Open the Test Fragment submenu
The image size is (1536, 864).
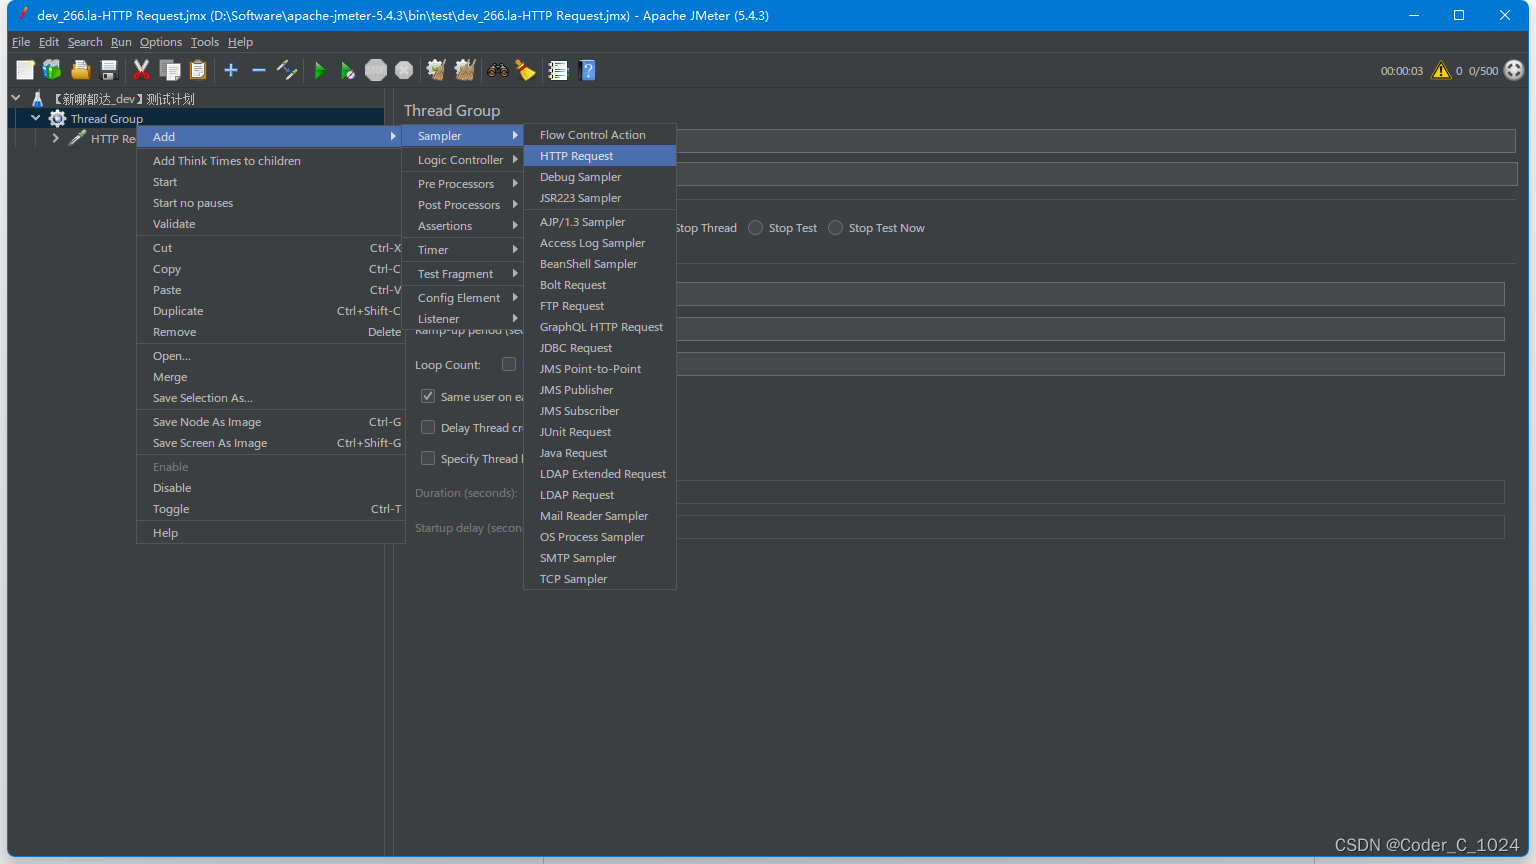pyautogui.click(x=464, y=274)
